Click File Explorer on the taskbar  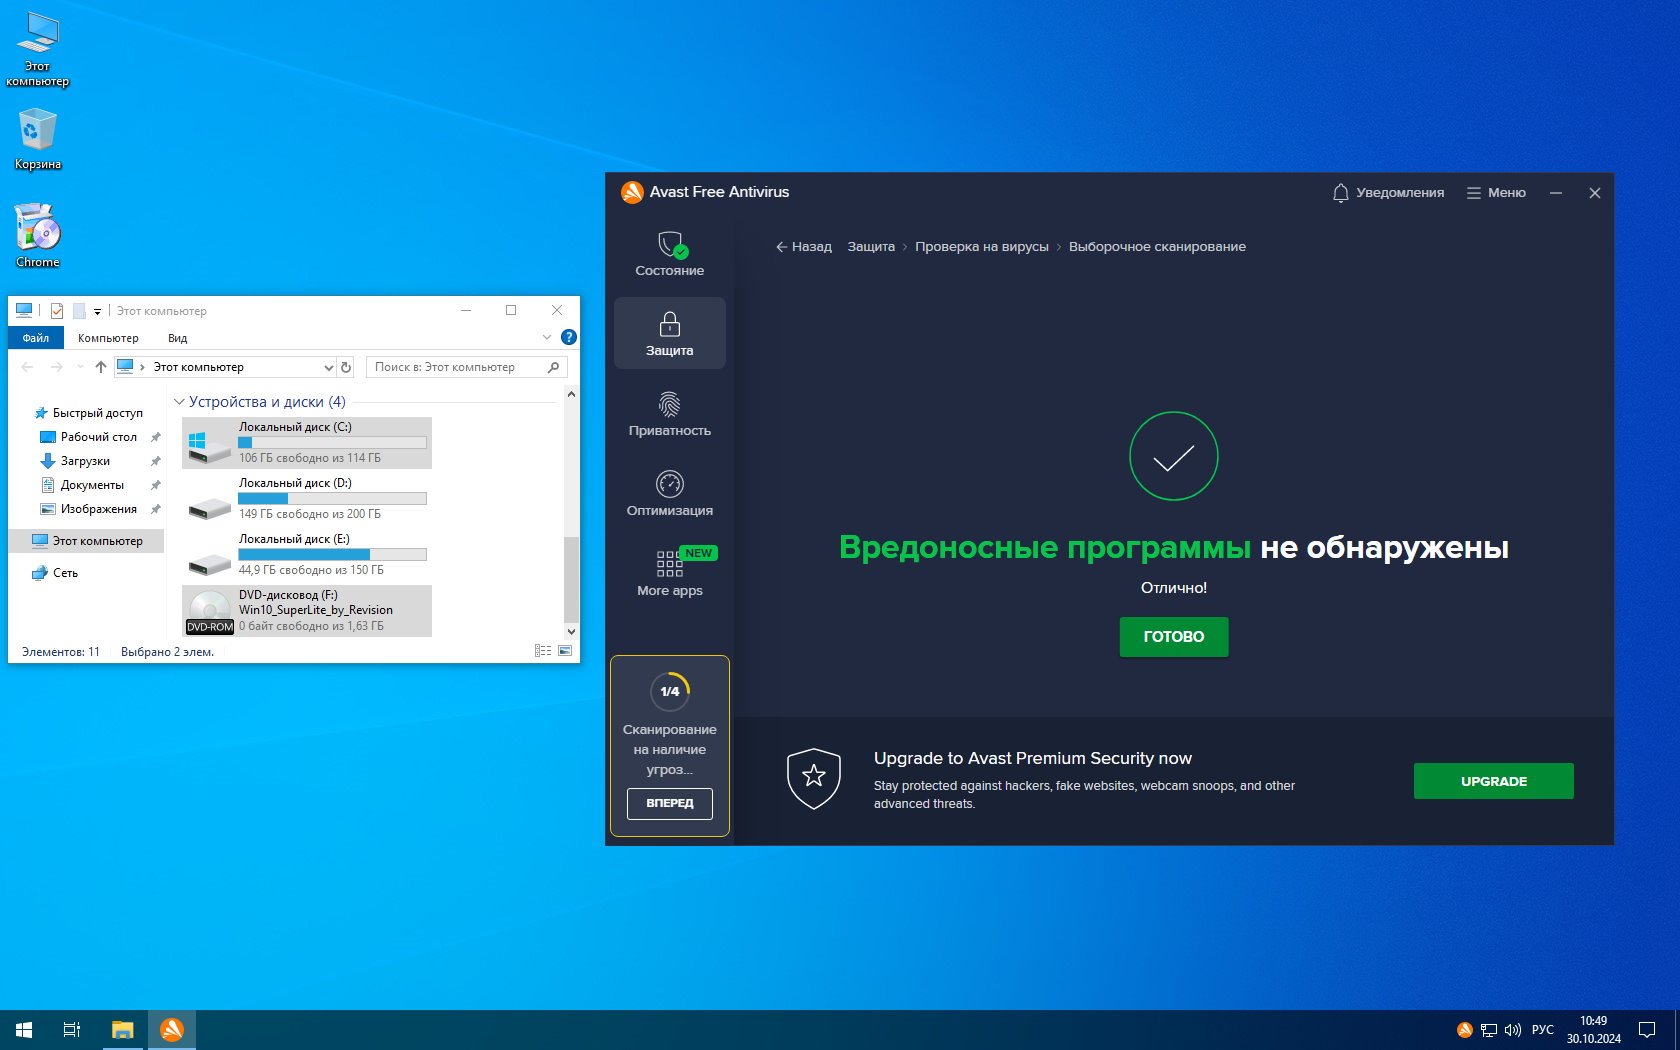[122, 1030]
